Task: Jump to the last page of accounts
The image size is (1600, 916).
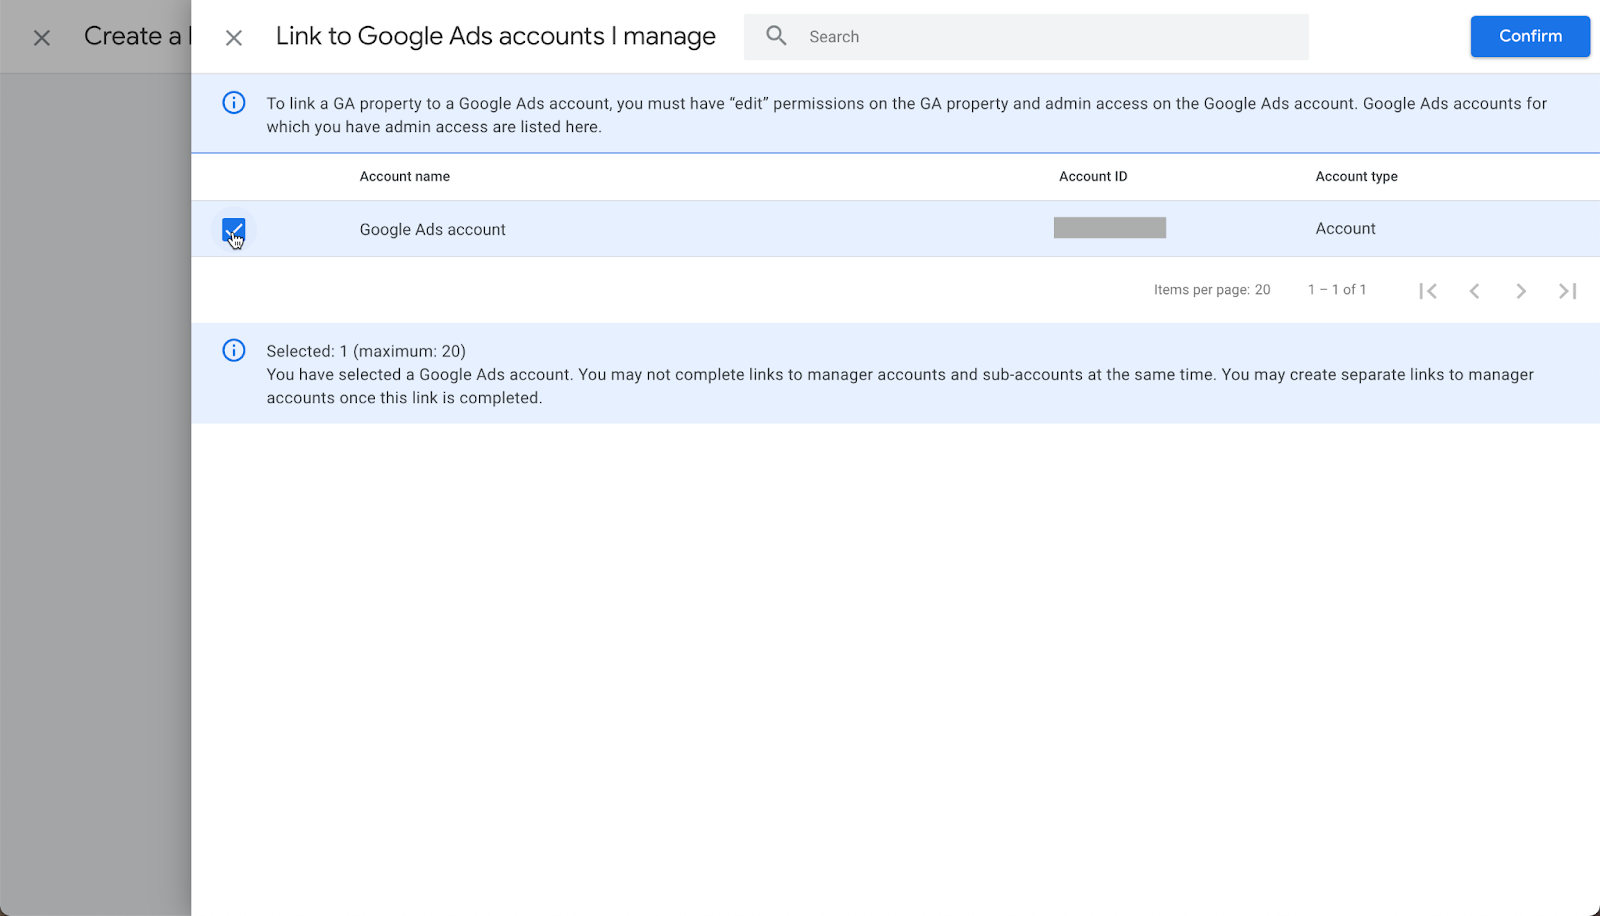Action: pos(1567,291)
